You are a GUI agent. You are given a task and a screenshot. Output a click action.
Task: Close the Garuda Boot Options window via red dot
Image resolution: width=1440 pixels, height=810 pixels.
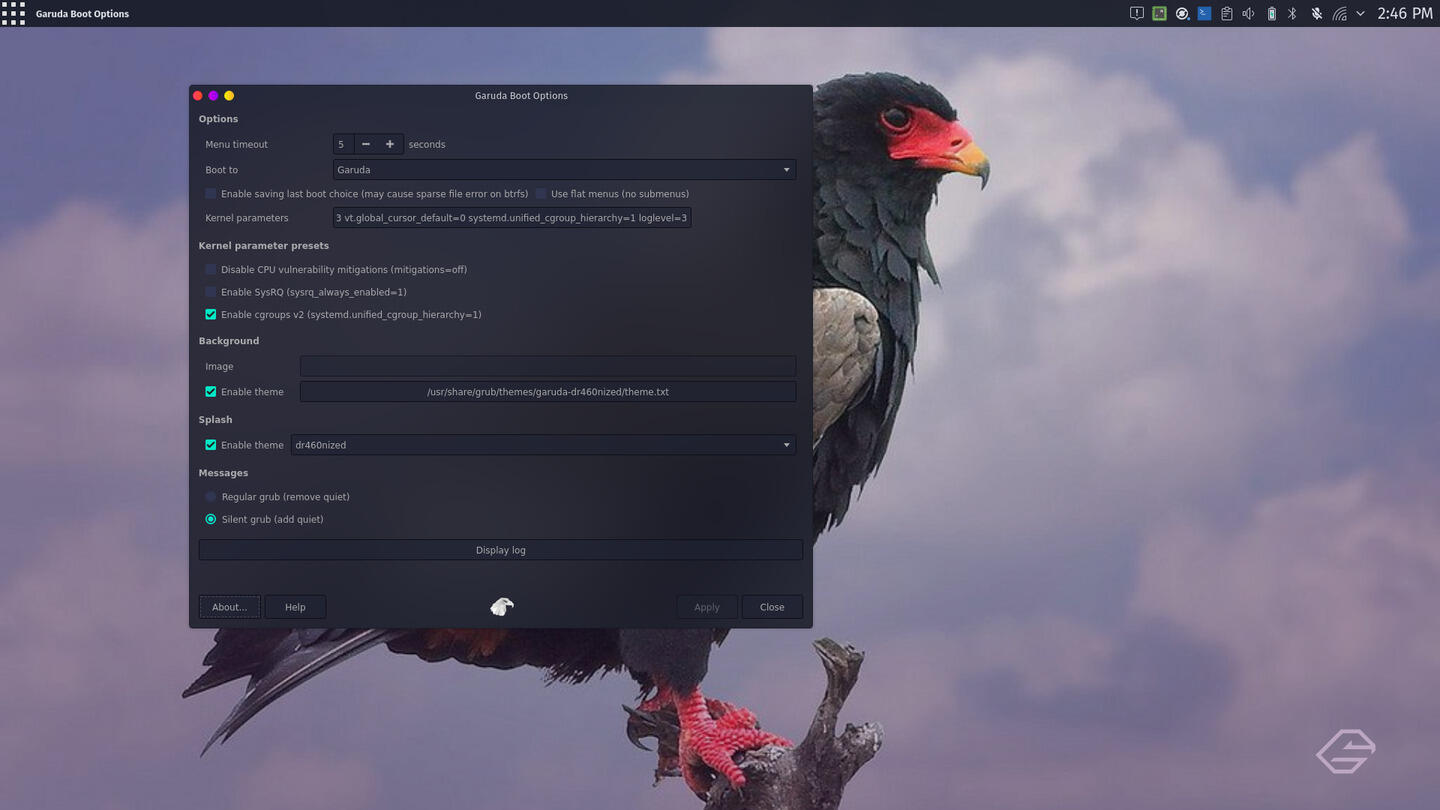[x=198, y=95]
